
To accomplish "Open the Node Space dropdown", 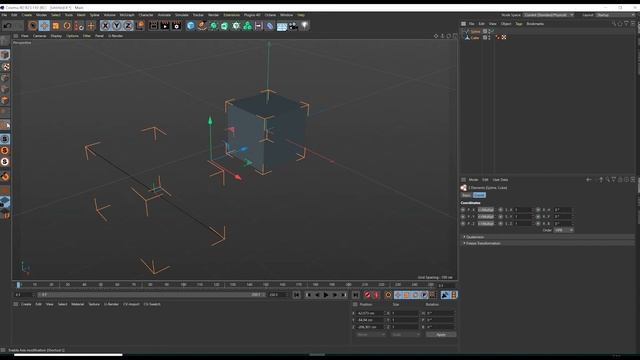I will tap(549, 15).
